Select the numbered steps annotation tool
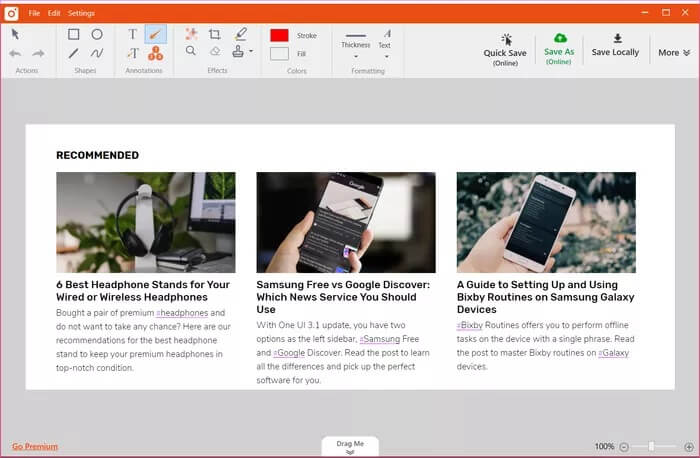The width and height of the screenshot is (700, 458). (155, 53)
